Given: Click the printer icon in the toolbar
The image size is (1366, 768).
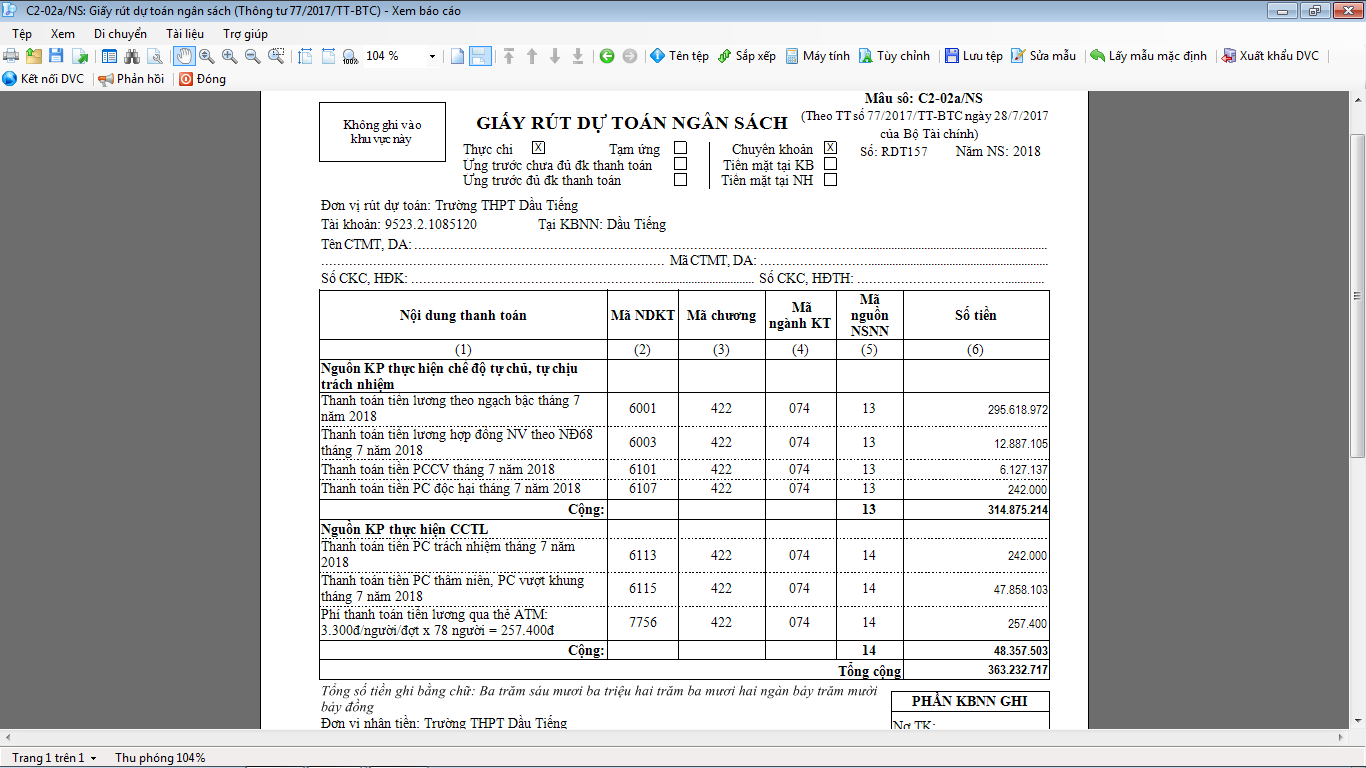Looking at the screenshot, I should click(x=11, y=56).
